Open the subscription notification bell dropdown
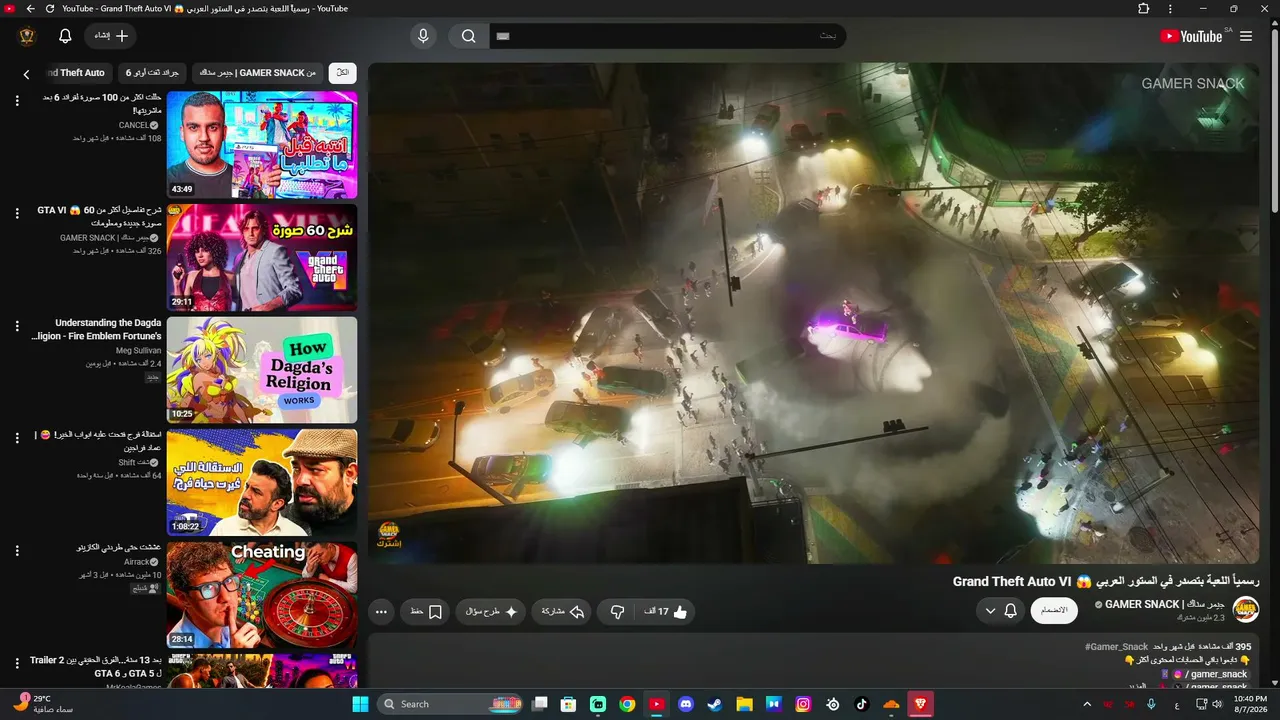The height and width of the screenshot is (720, 1280). coord(1000,610)
